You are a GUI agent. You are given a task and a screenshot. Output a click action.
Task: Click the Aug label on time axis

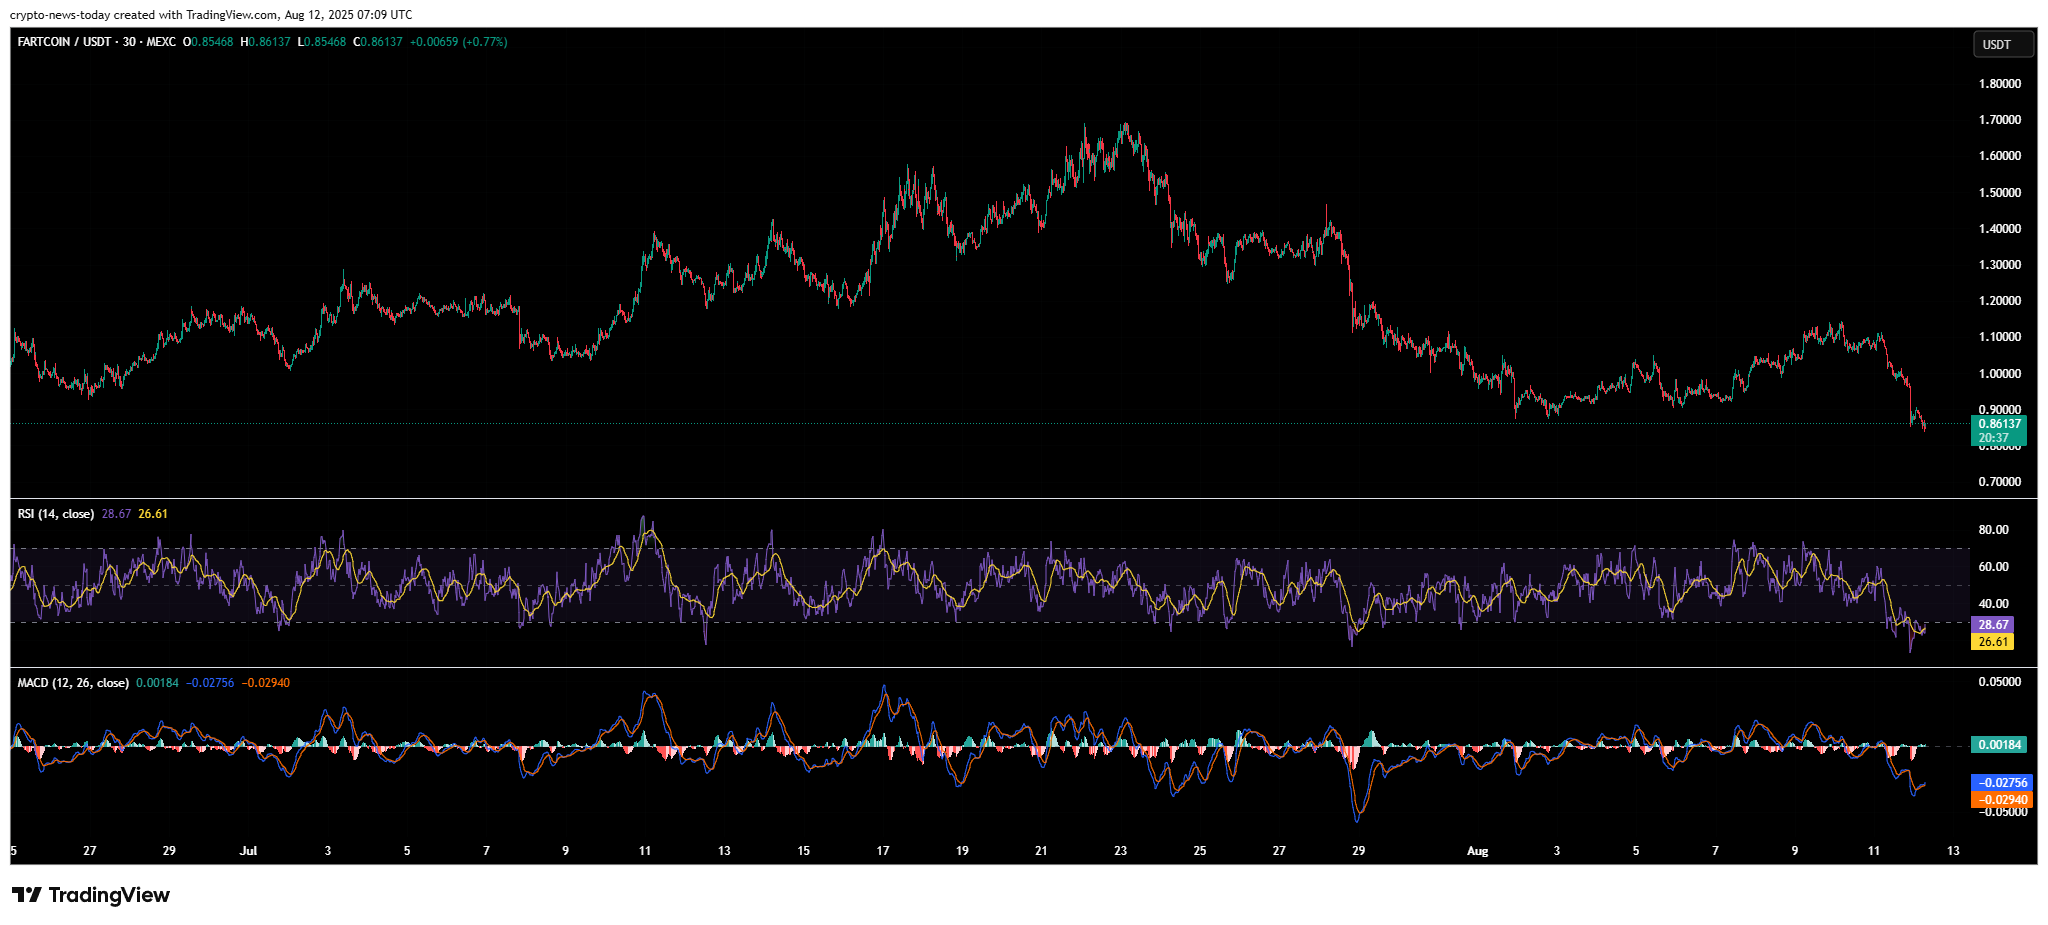[x=1477, y=851]
